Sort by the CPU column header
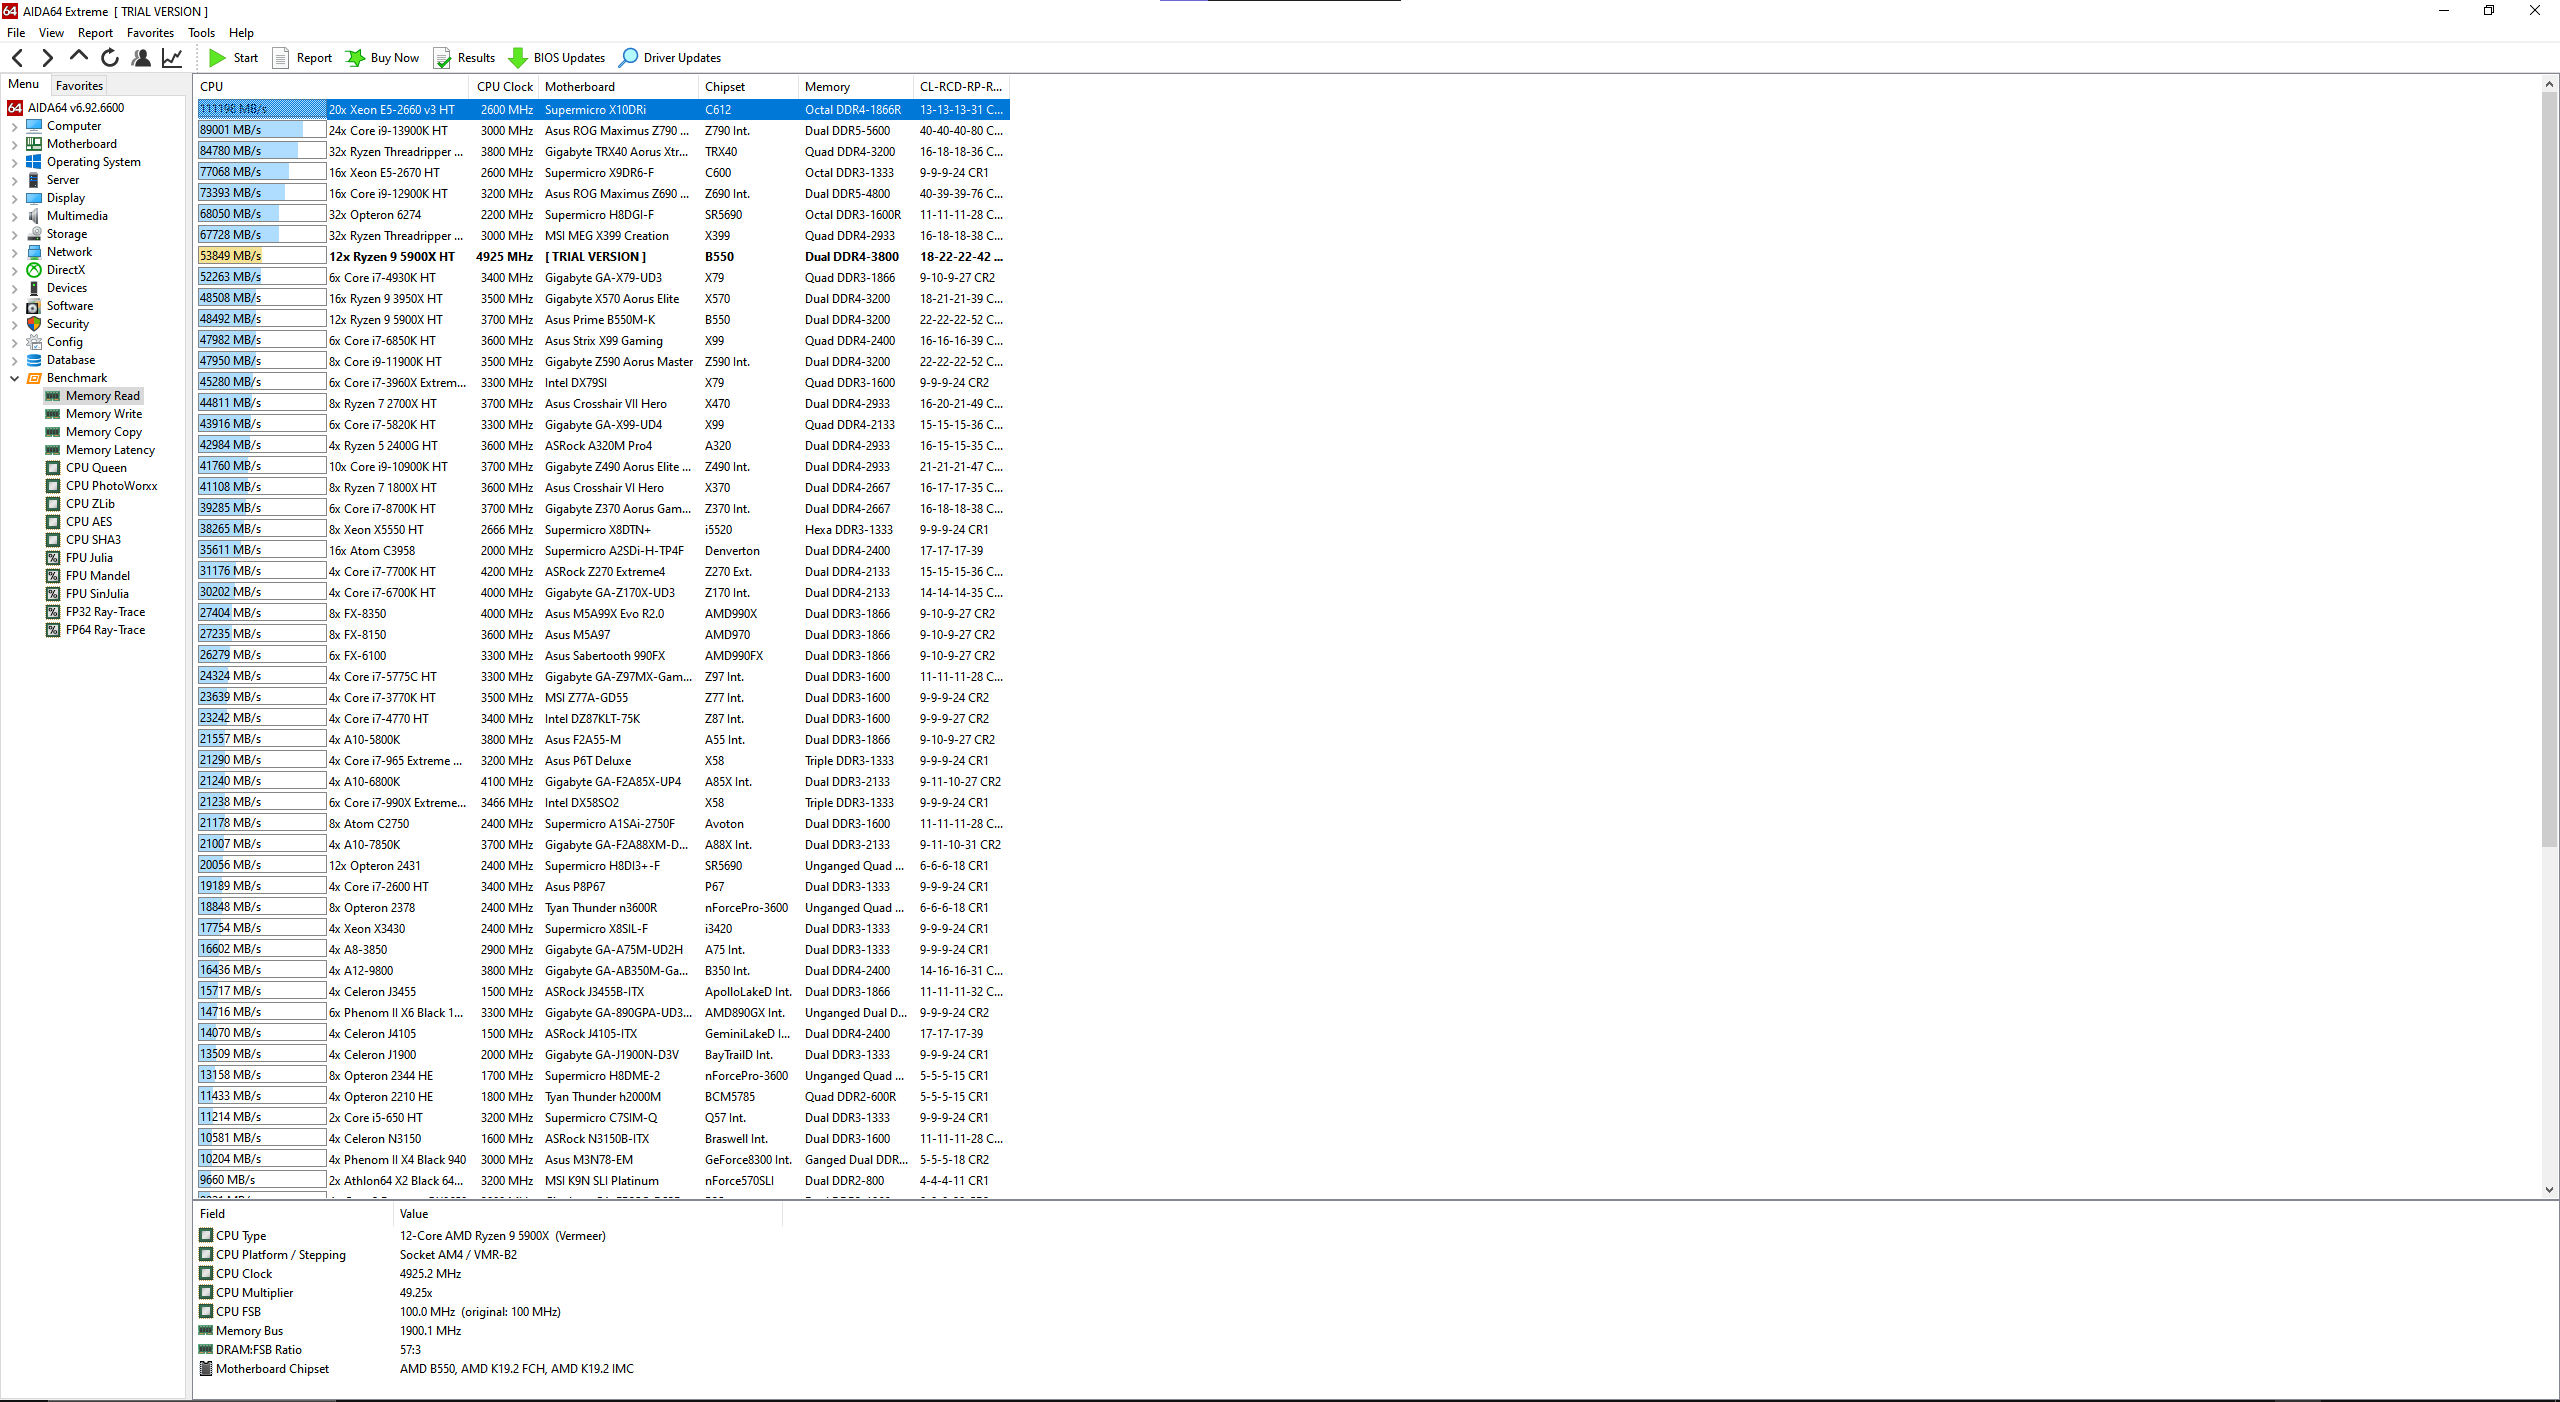This screenshot has height=1402, width=2560. 332,87
